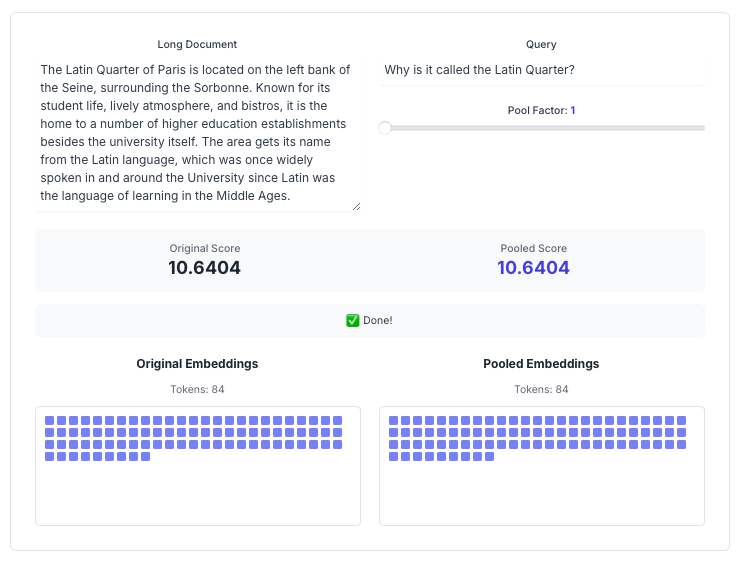The height and width of the screenshot is (570, 756).
Task: Click the Pool Factor slider handle
Action: pyautogui.click(x=385, y=128)
